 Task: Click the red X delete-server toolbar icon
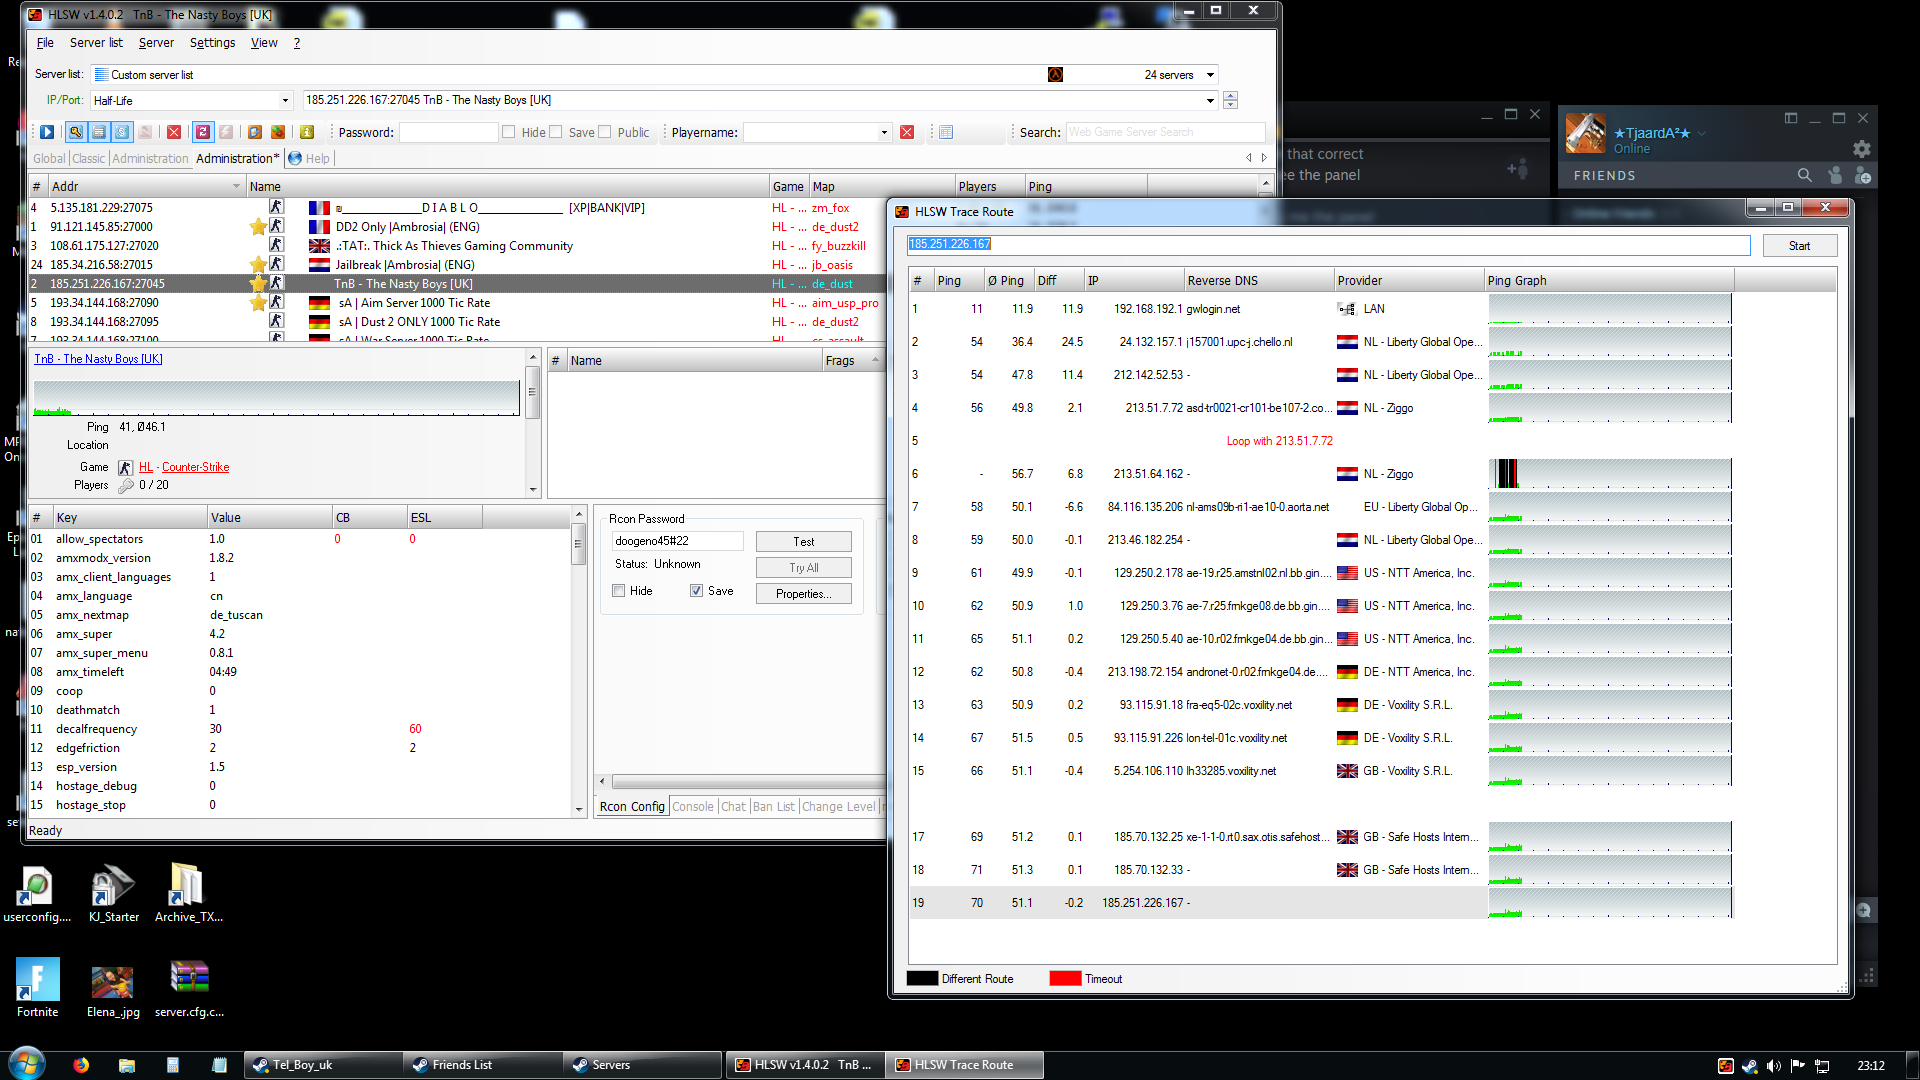174,132
